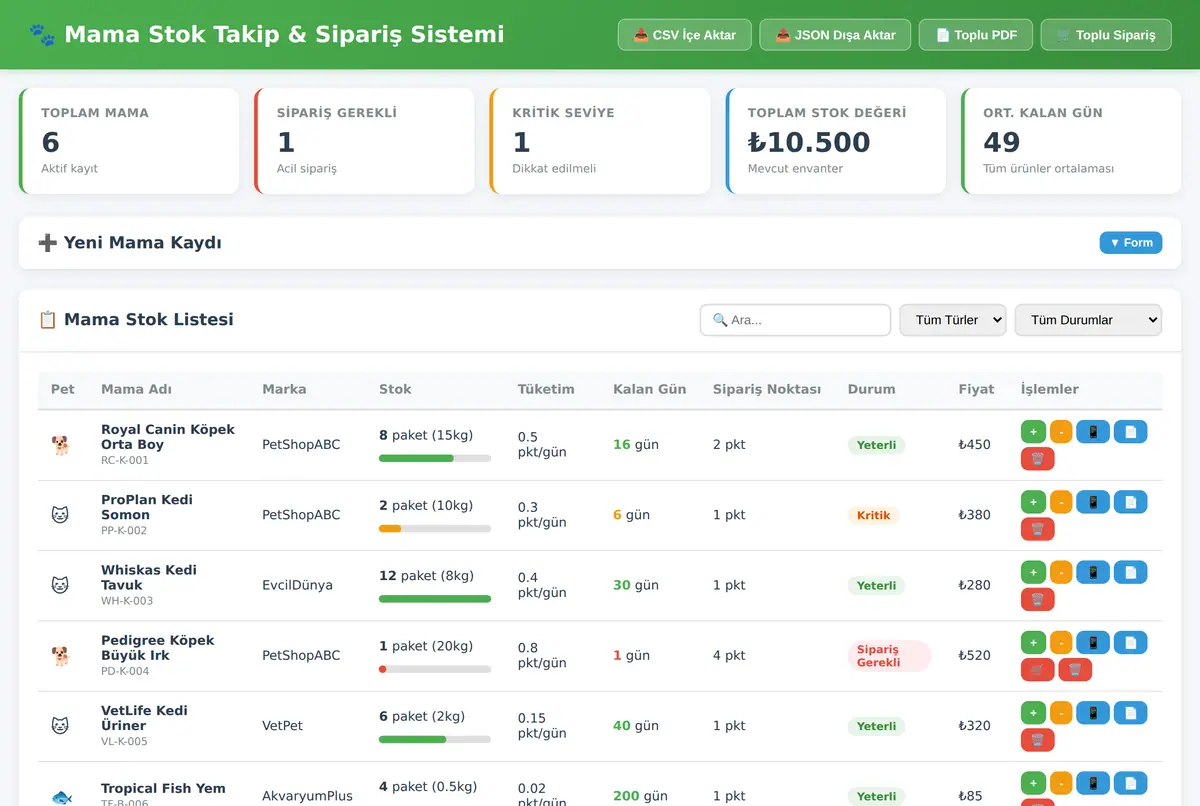The image size is (1200, 806).
Task: Click the phone icon for VetLife Kedi Üriner
Action: click(x=1093, y=713)
